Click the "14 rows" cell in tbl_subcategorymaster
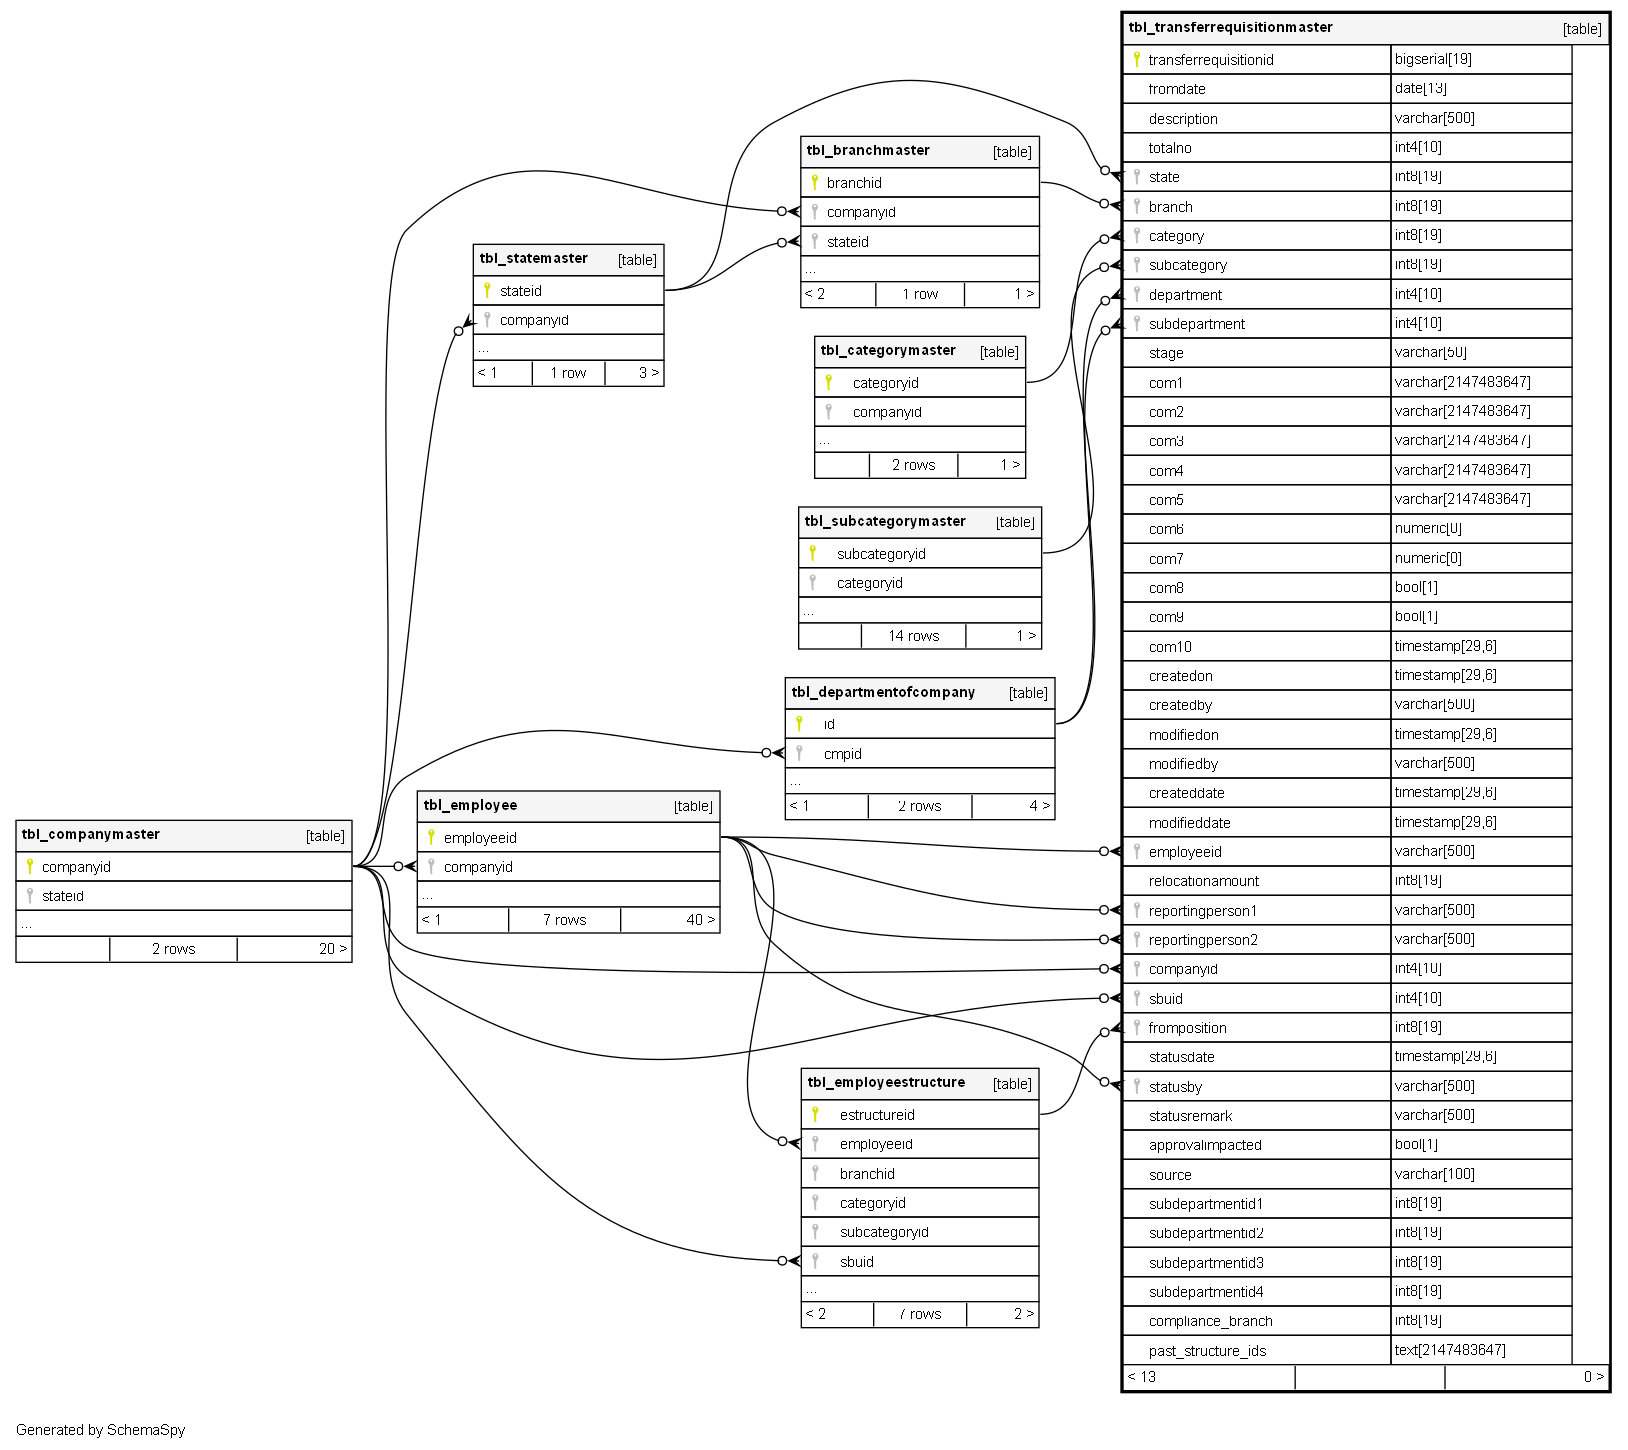The width and height of the screenshot is (1628, 1450). (913, 636)
